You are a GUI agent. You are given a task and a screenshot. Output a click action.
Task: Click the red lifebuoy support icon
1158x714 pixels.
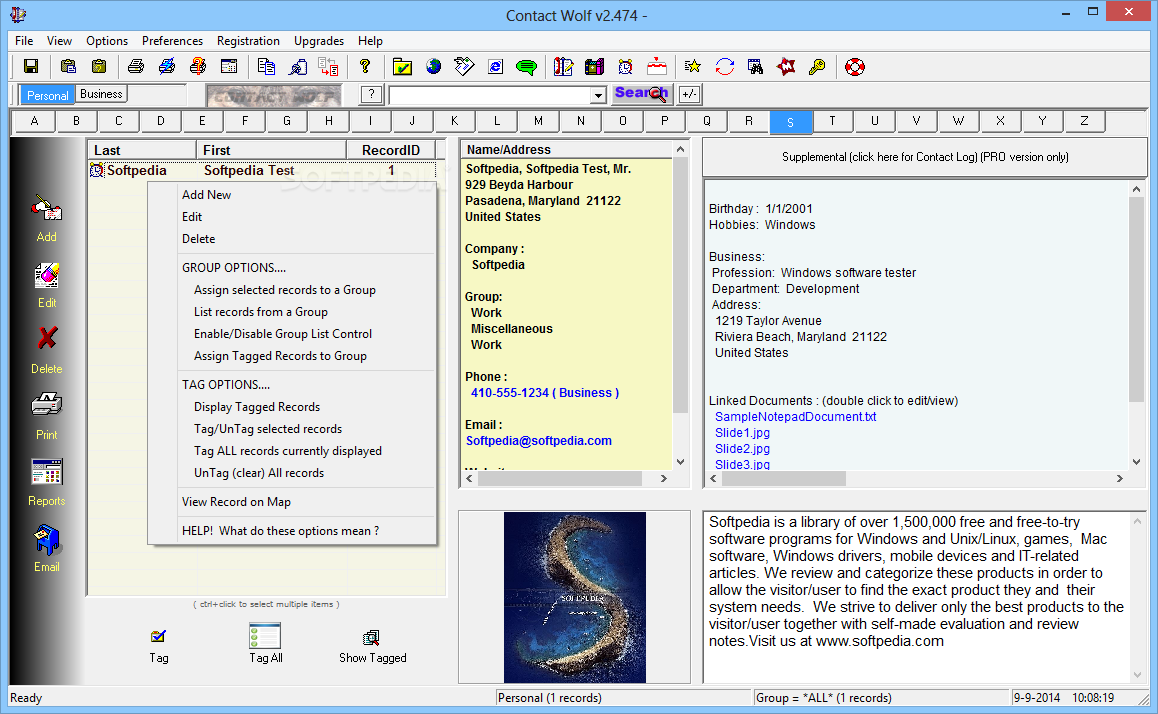(x=854, y=66)
